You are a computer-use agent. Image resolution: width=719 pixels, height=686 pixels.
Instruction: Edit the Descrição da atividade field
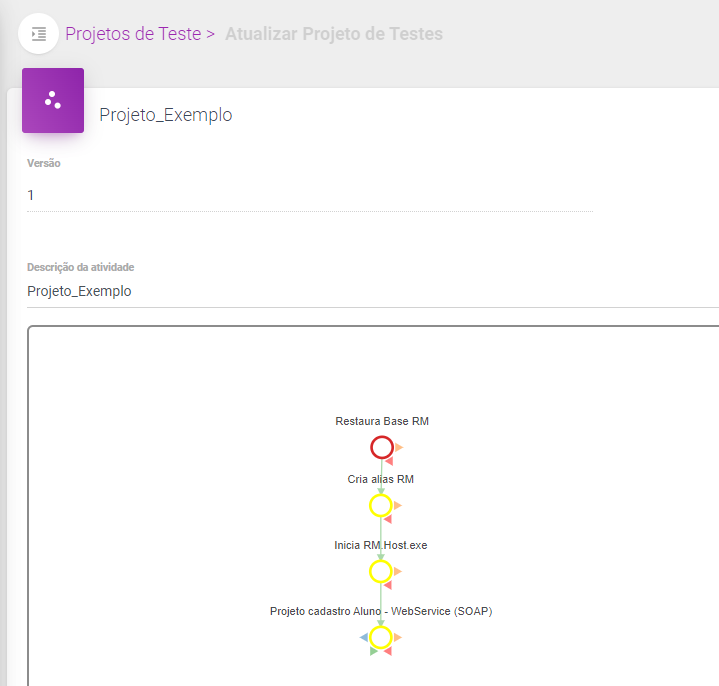click(372, 291)
